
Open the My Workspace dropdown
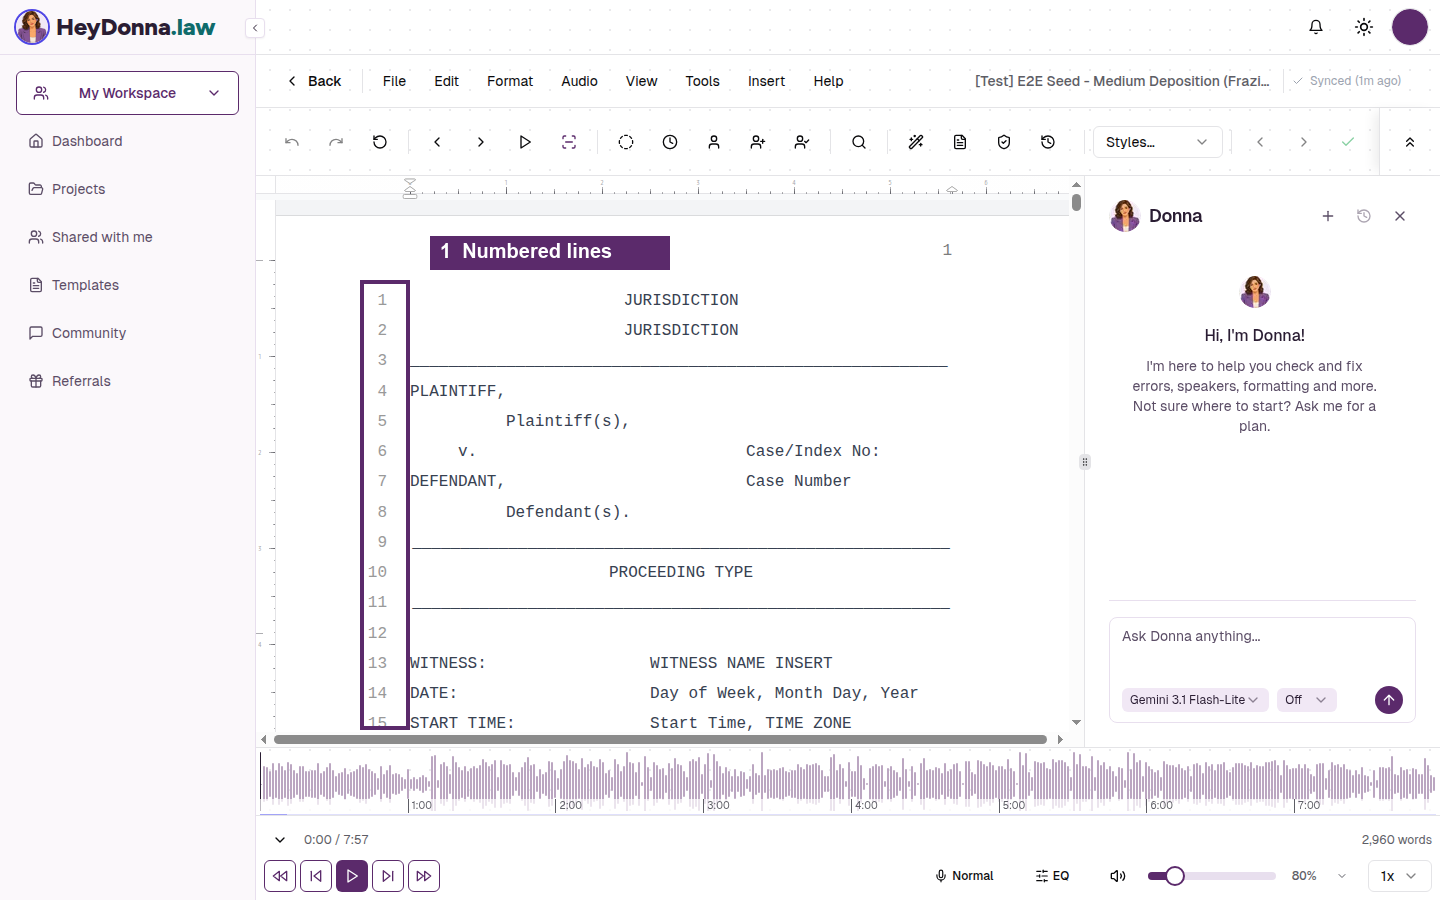[x=127, y=93]
